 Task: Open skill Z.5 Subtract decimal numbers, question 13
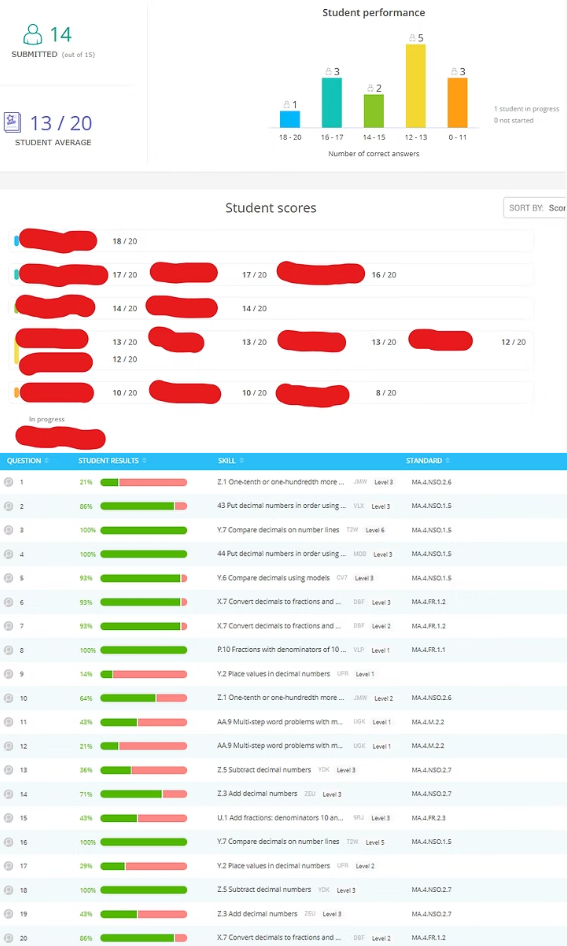coord(264,770)
